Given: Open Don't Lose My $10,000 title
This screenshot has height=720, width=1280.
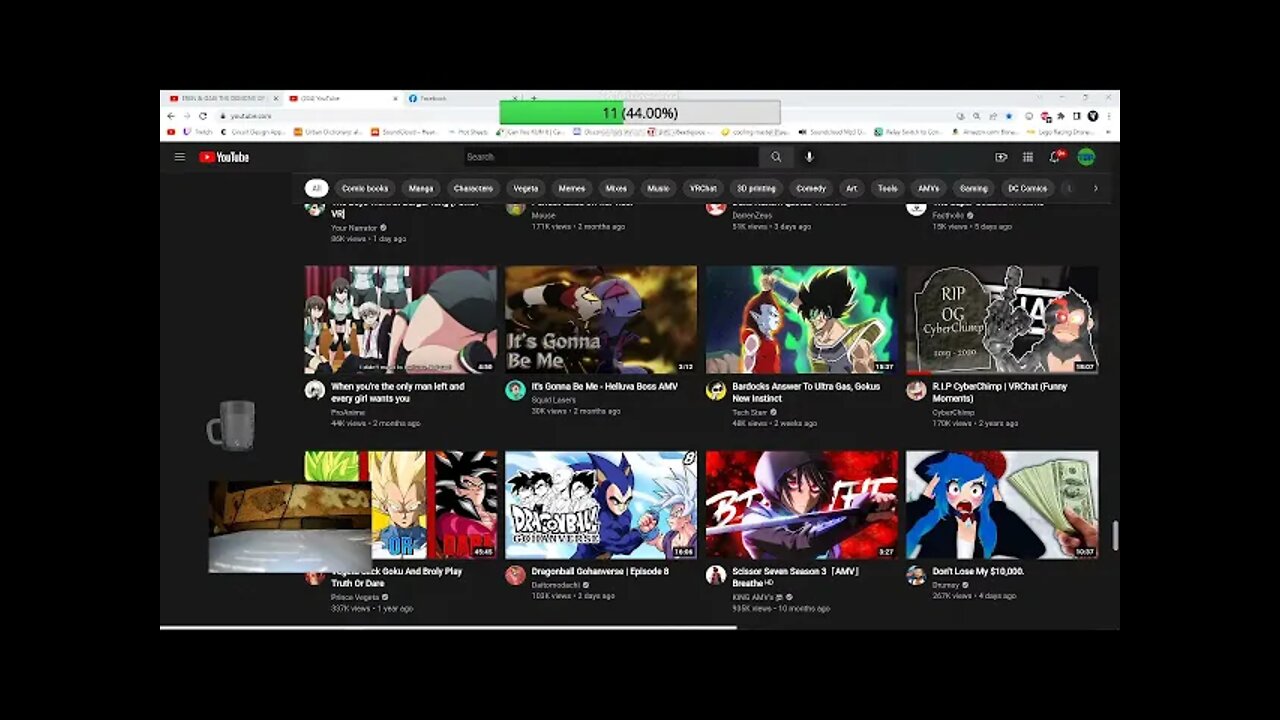Looking at the screenshot, I should point(978,571).
